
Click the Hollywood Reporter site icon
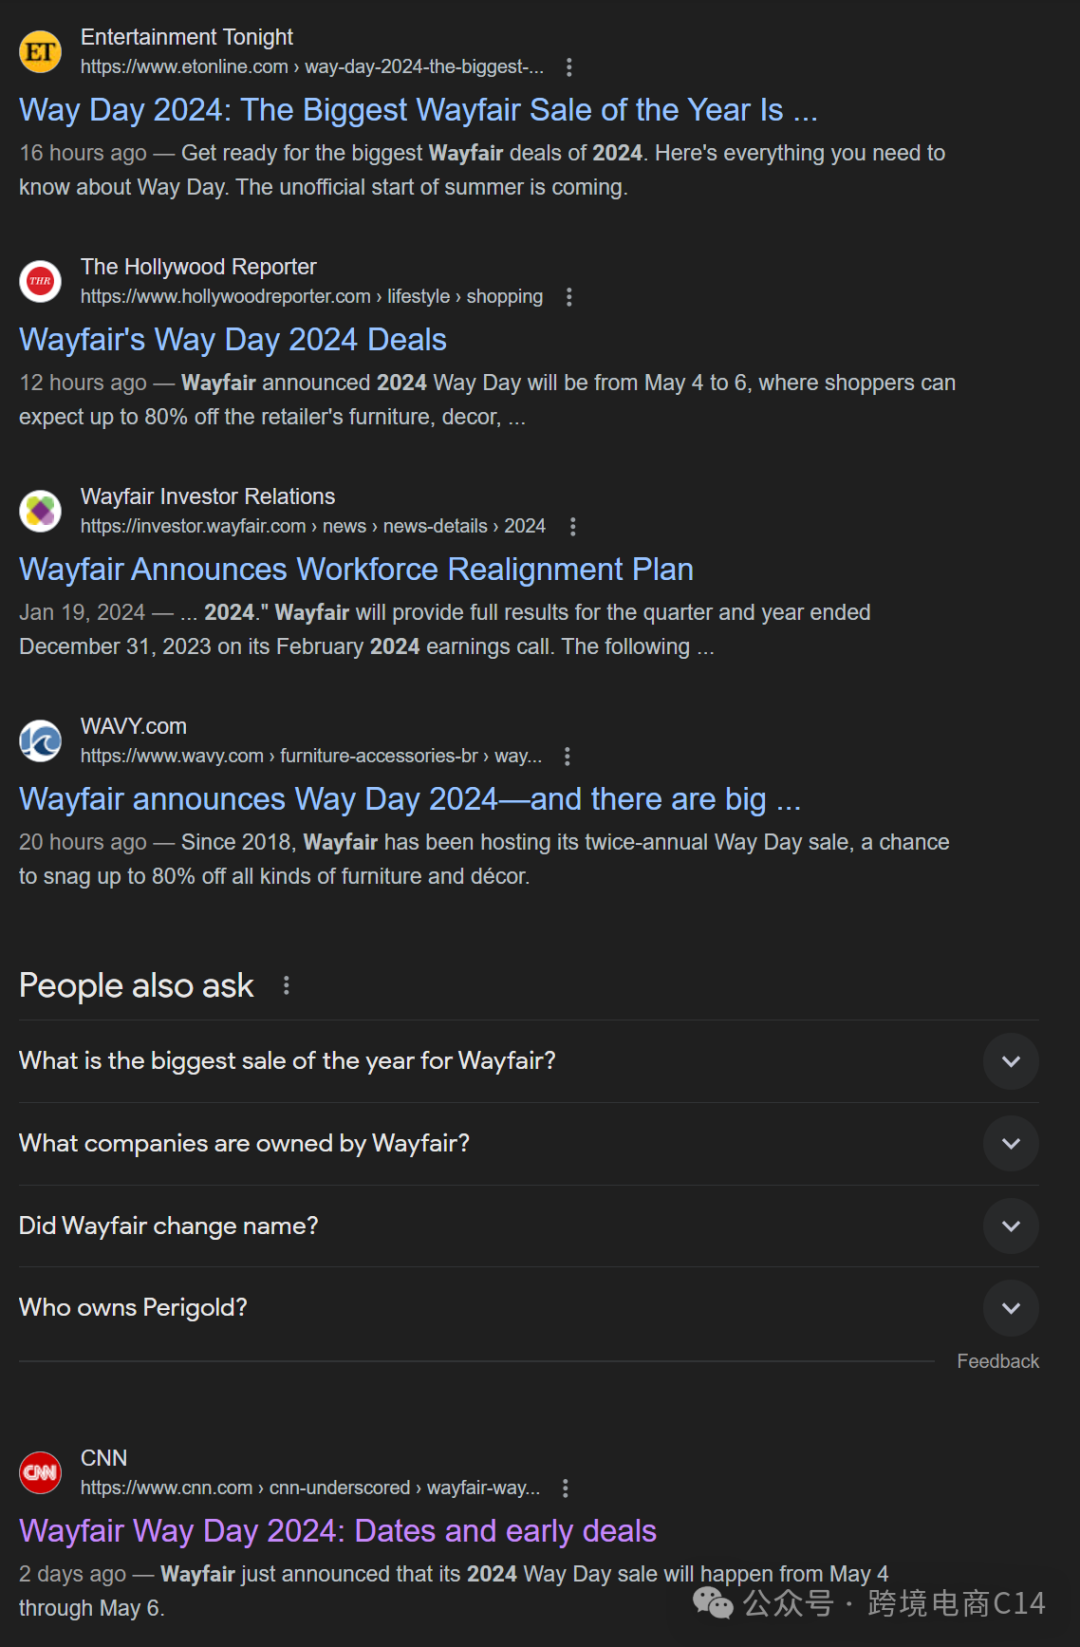coord(40,281)
